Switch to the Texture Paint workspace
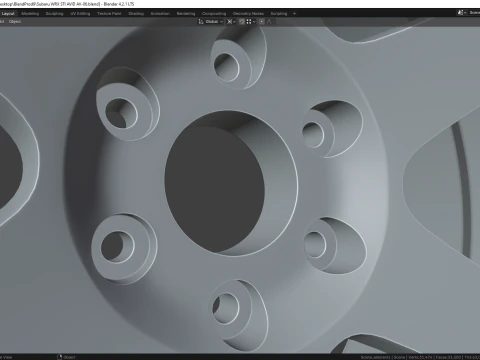480x360 pixels. pyautogui.click(x=109, y=14)
